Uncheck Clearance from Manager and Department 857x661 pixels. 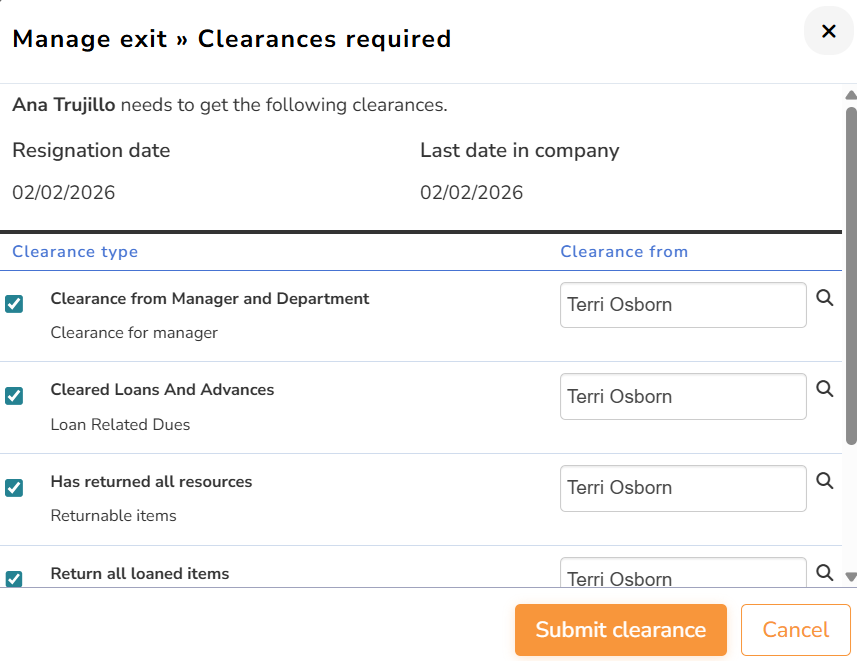[14, 304]
